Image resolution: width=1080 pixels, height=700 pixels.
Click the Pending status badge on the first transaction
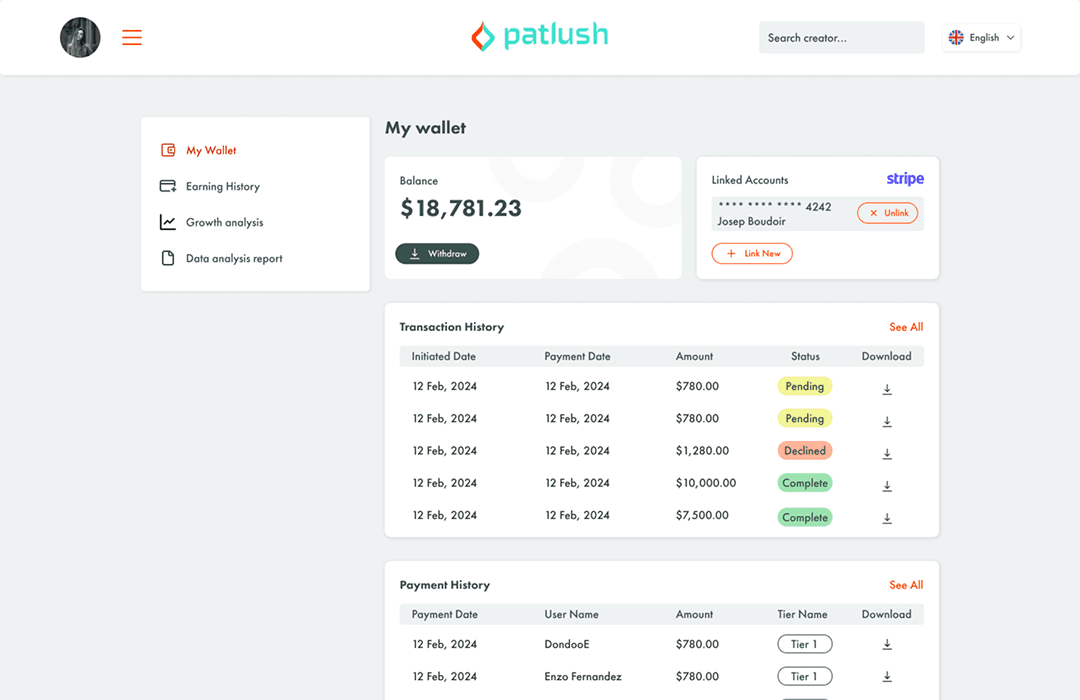804,386
